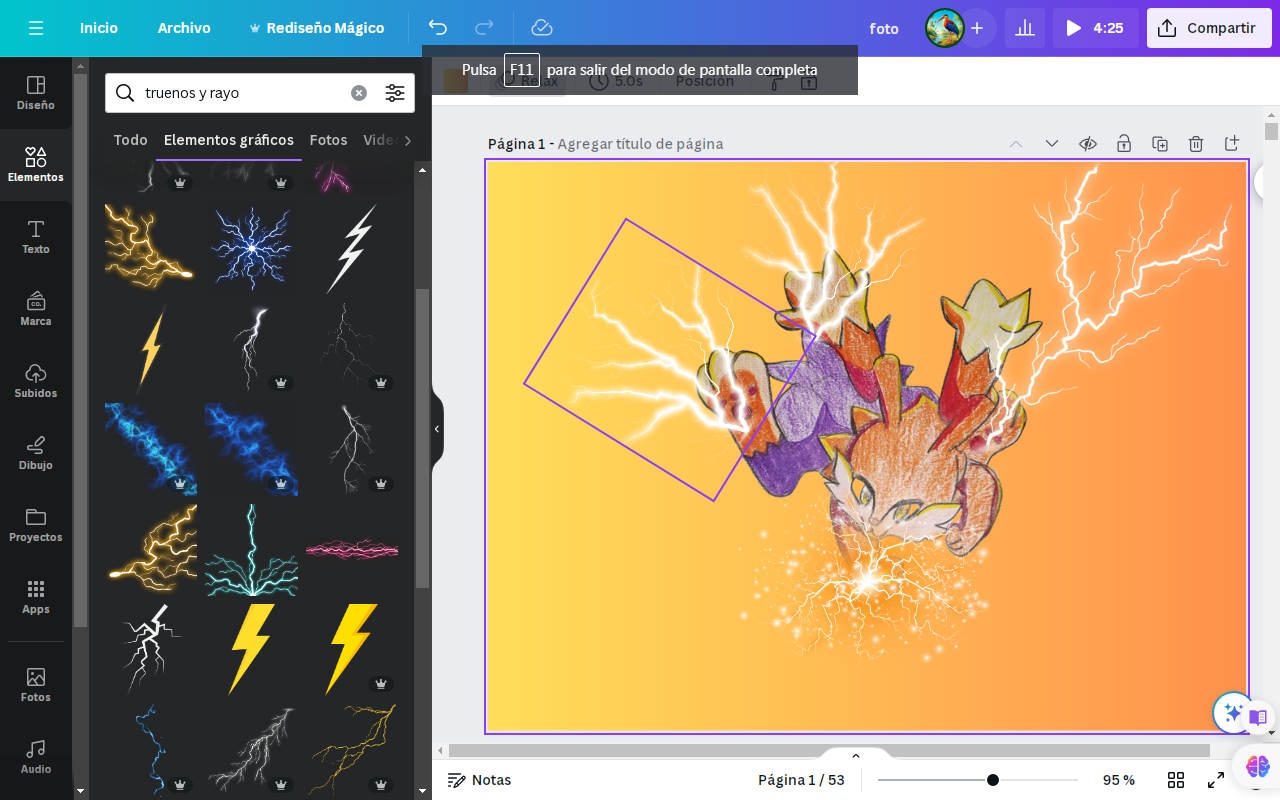Collapse the elements side panel
Viewport: 1280px width, 800px height.
437,429
